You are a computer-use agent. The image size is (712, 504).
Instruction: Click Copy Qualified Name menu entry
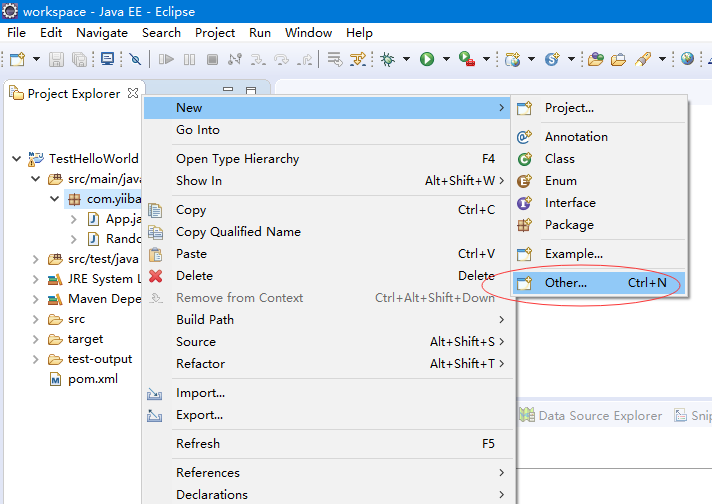(327, 232)
